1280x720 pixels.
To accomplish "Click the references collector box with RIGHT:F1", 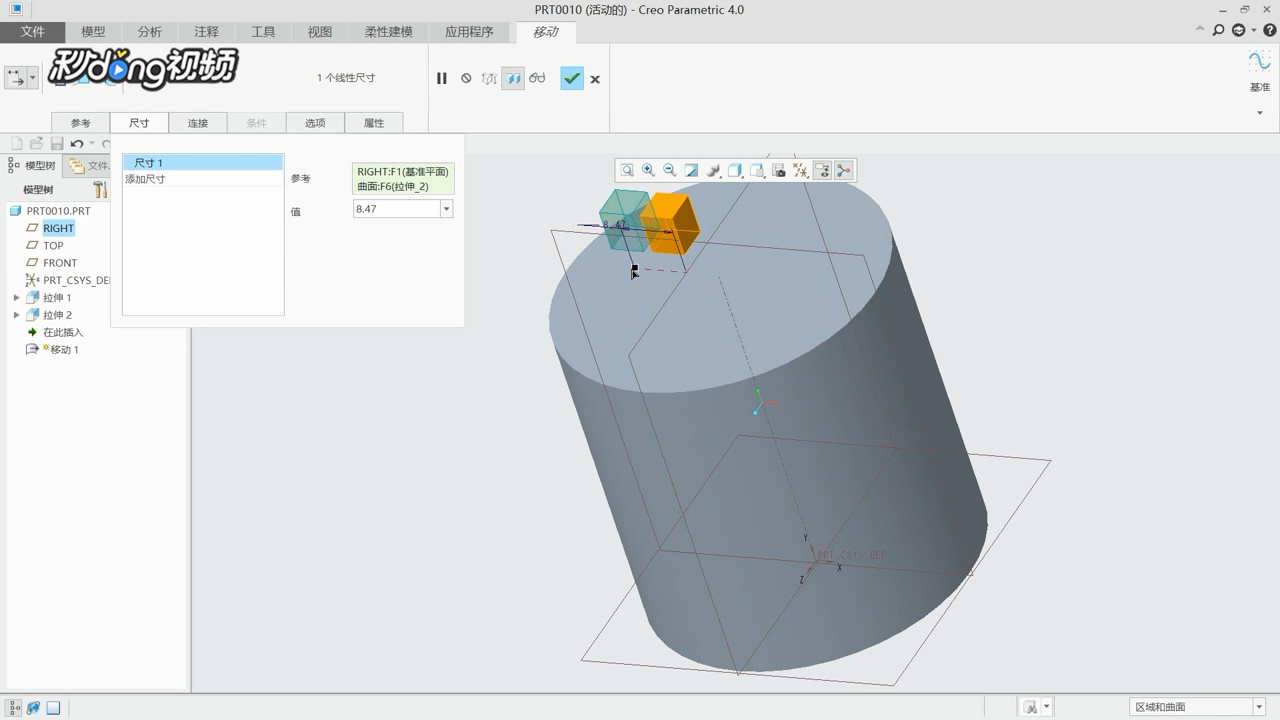I will 403,179.
